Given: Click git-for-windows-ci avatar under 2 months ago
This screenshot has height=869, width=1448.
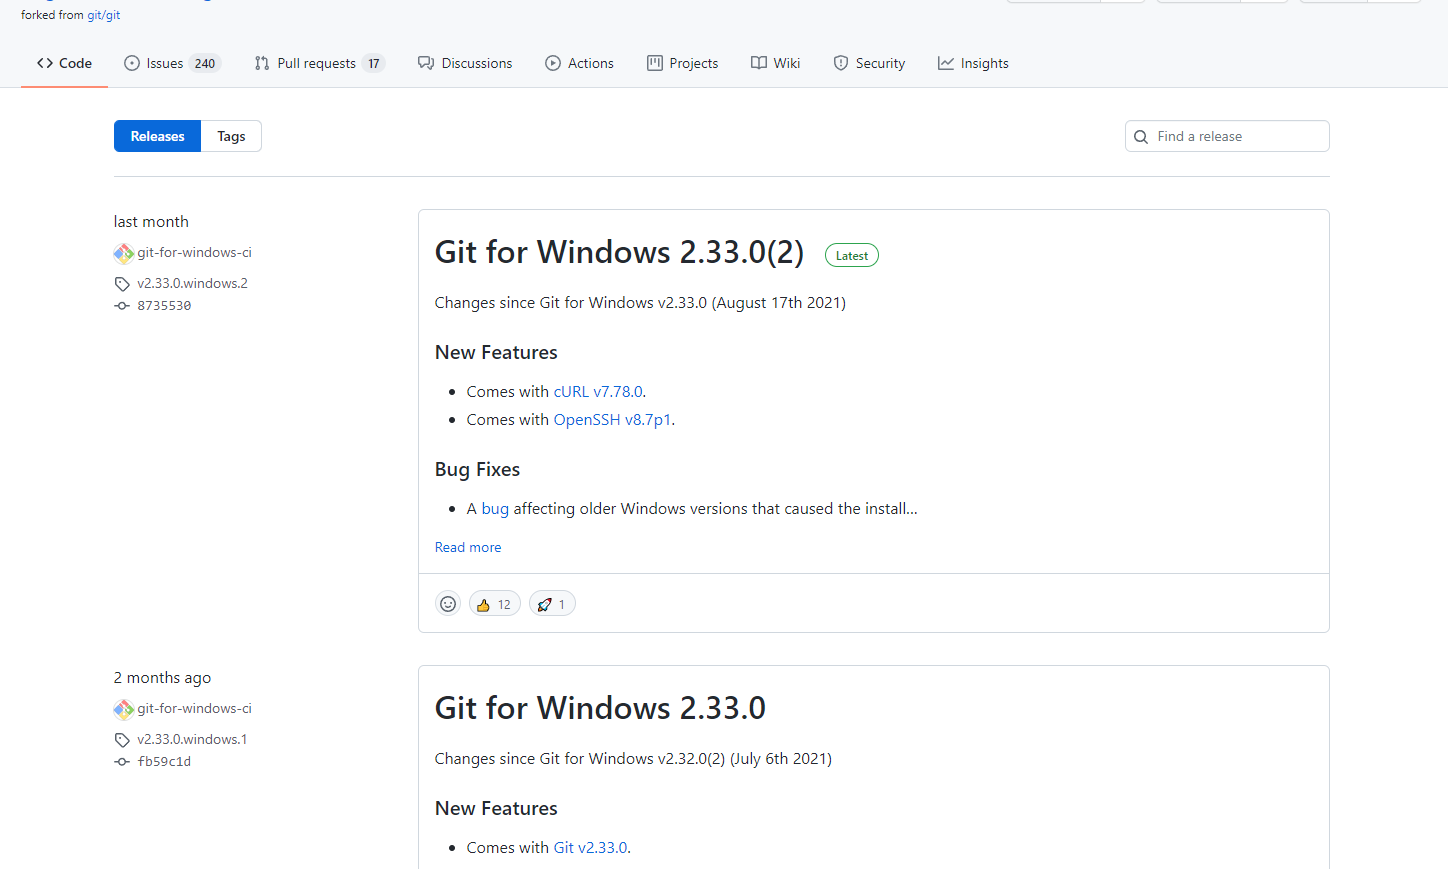Looking at the screenshot, I should click(124, 709).
